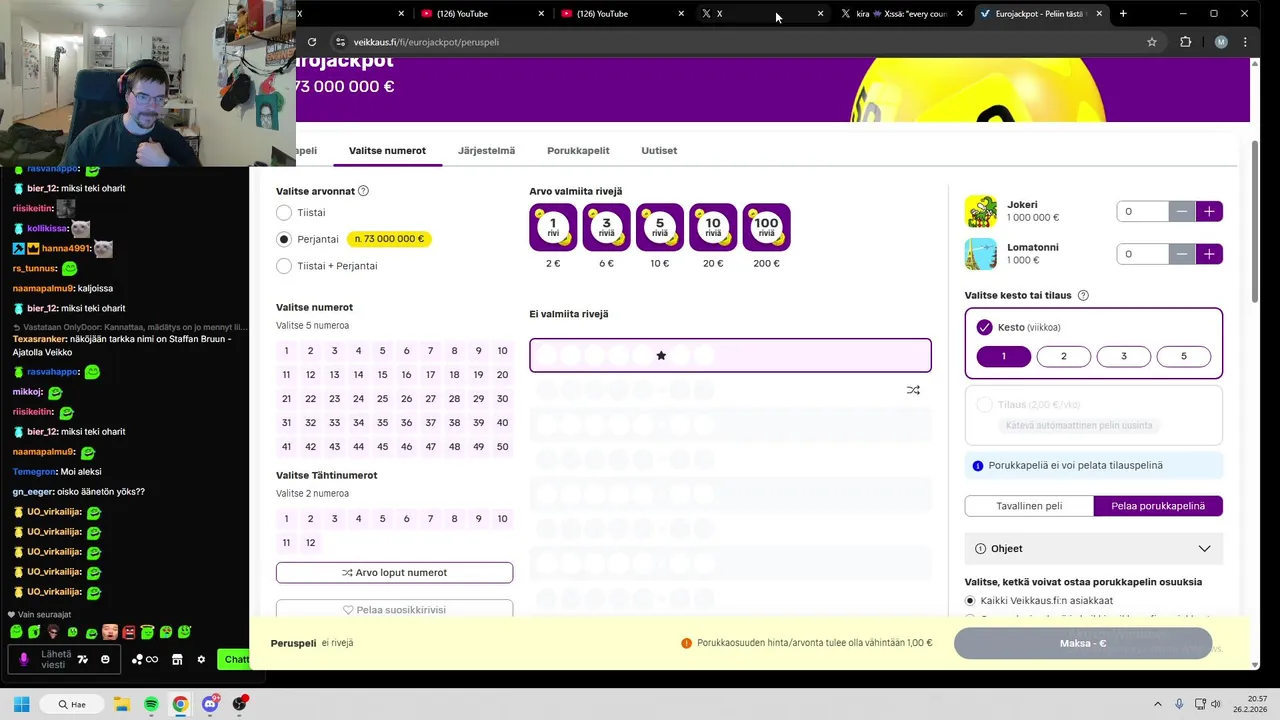
Task: Pick the 10 riviä quick-pick tile
Action: [x=713, y=227]
